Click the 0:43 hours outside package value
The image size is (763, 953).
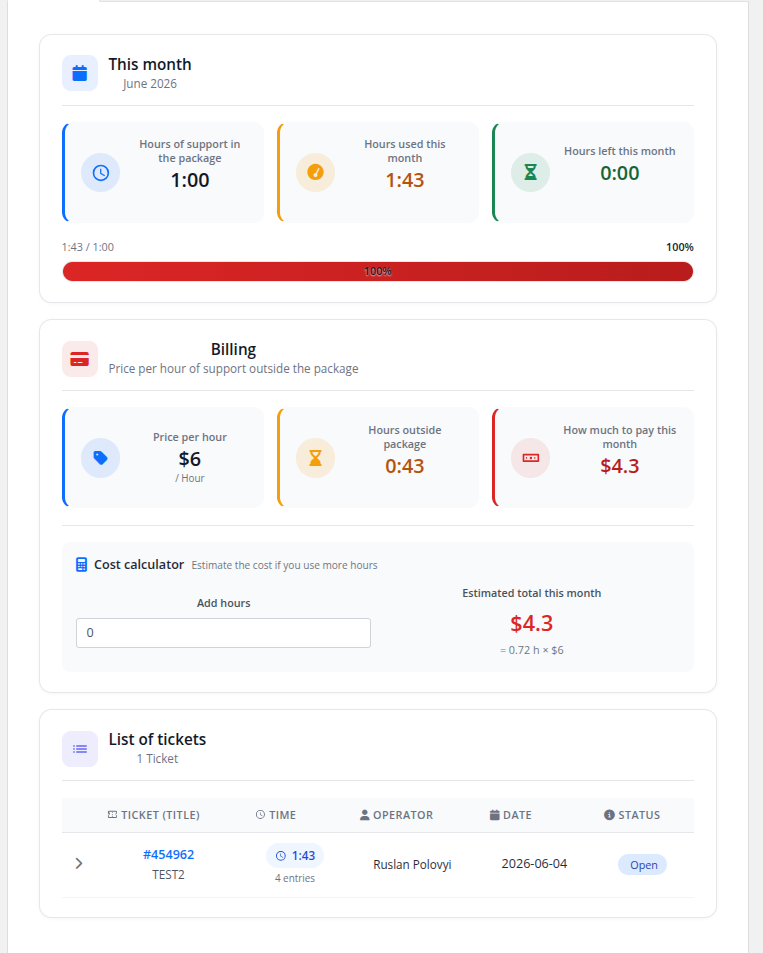point(404,466)
